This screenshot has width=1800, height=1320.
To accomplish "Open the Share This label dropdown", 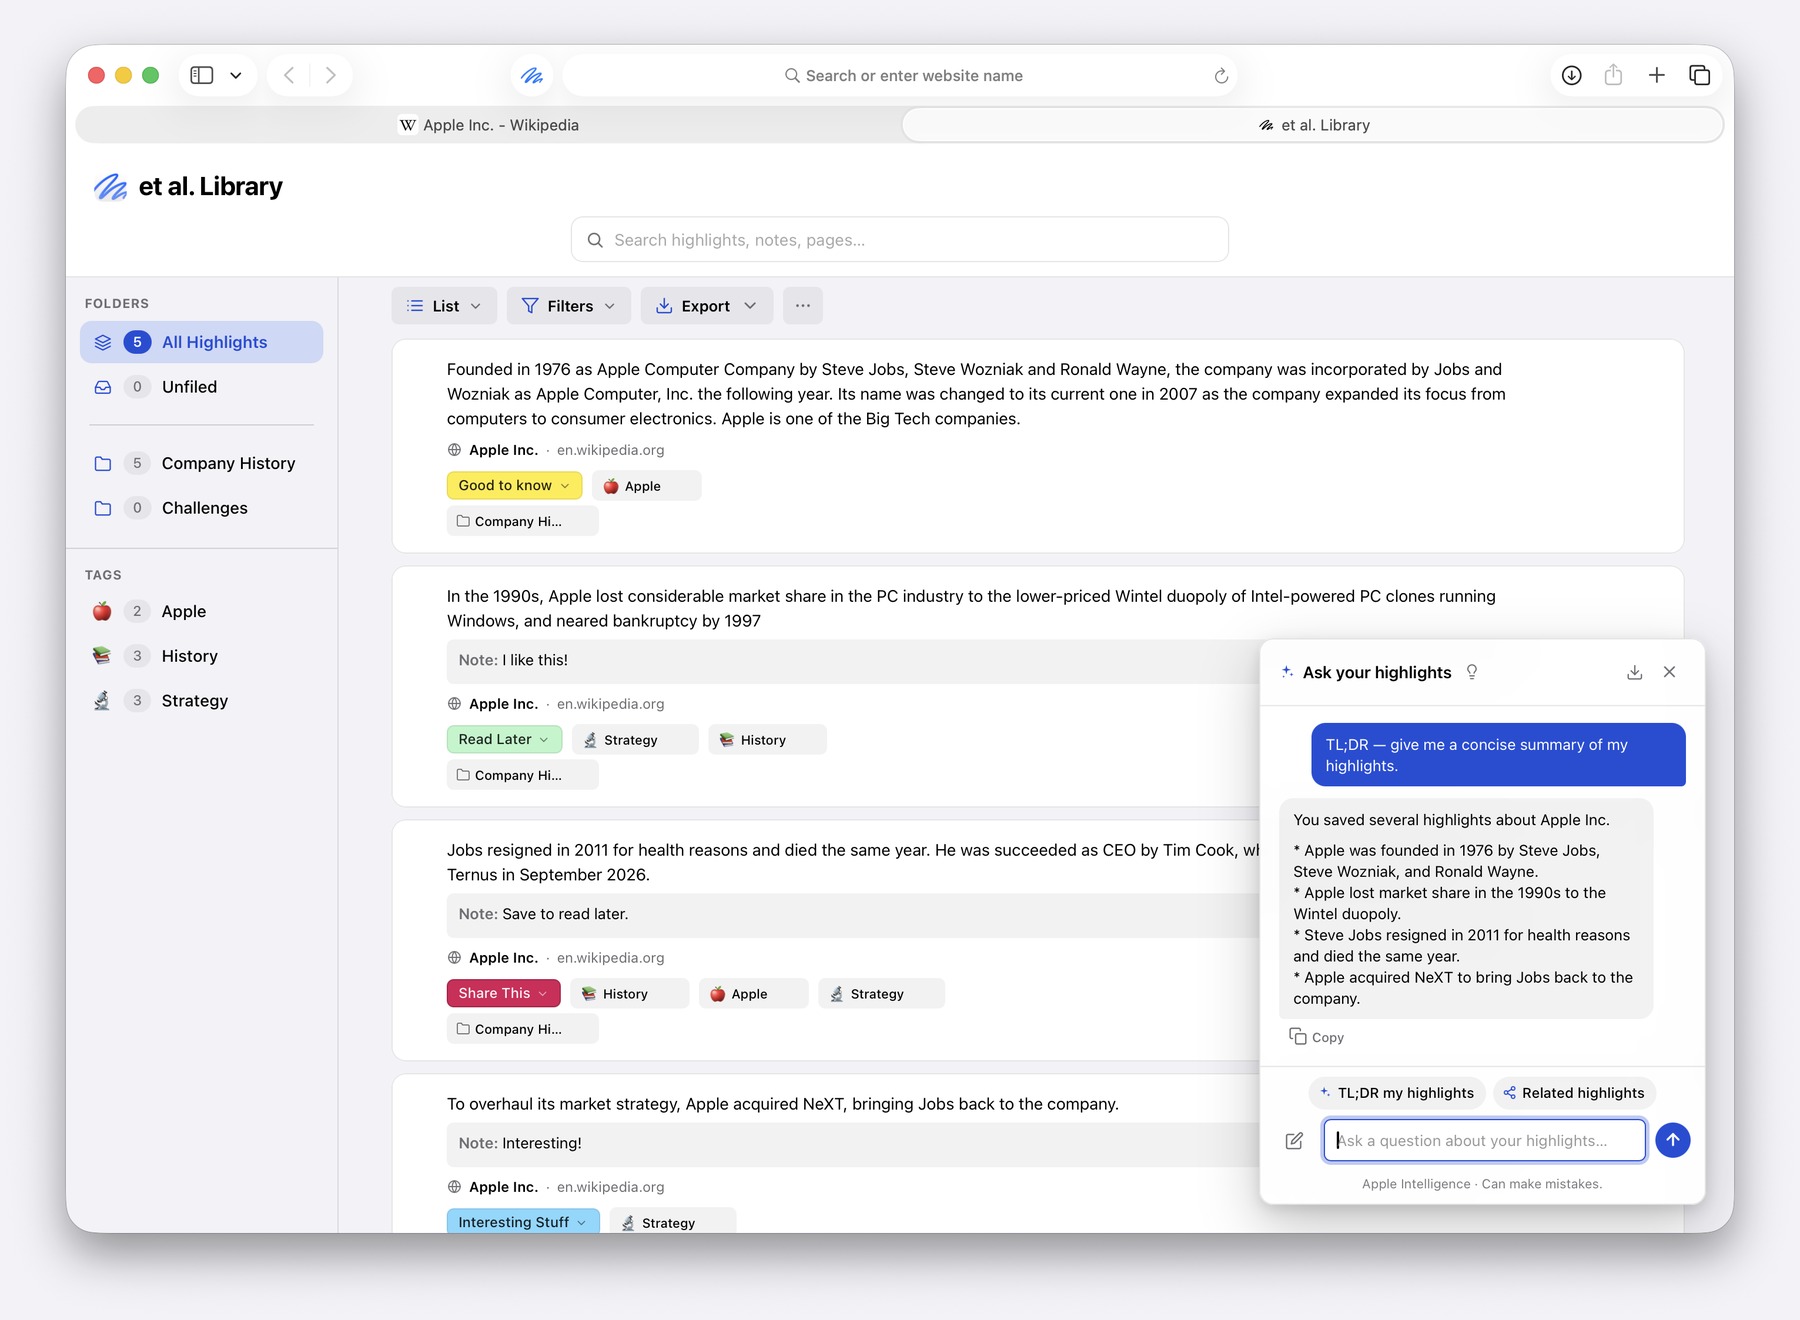I will coord(503,993).
